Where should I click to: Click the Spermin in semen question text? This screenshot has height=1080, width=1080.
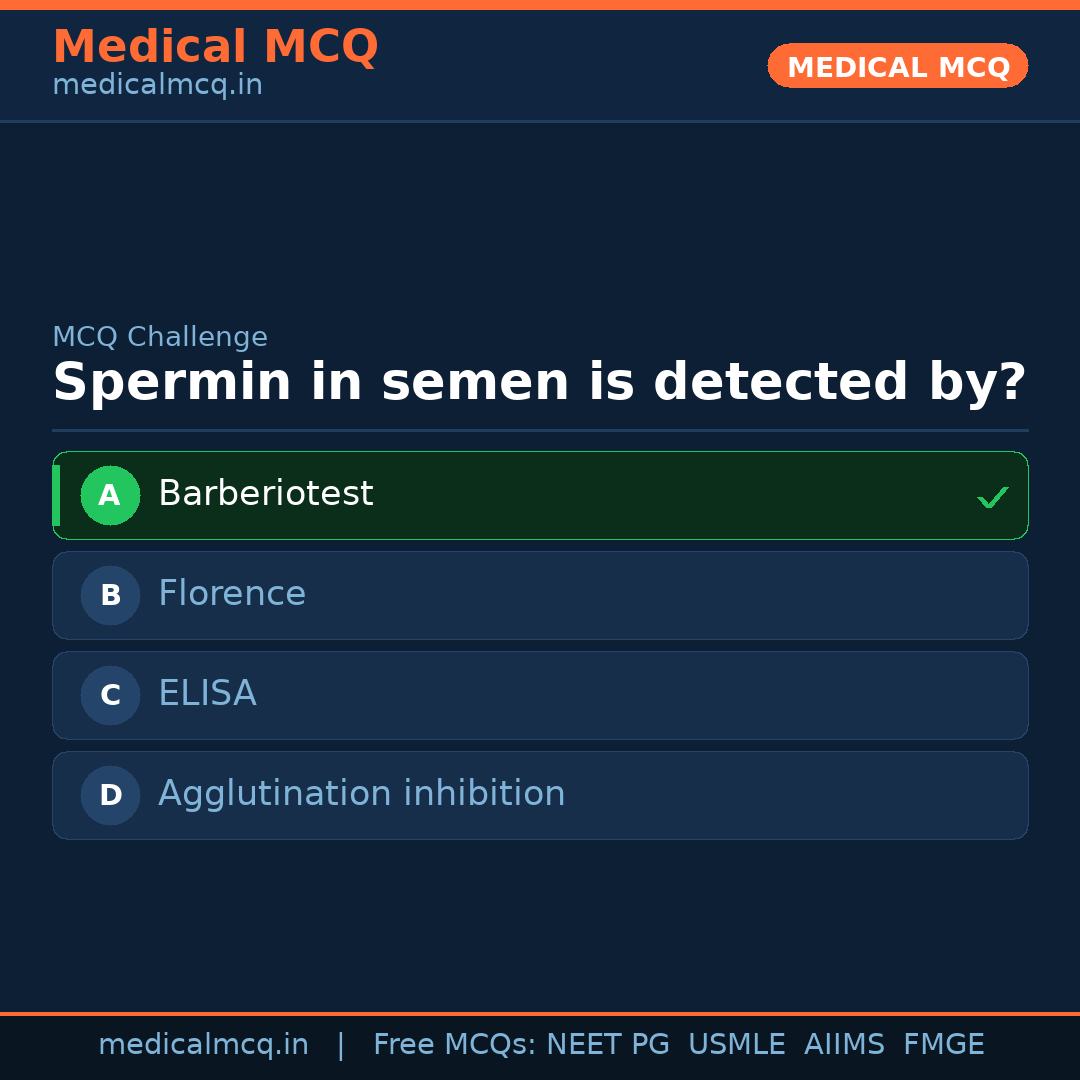tap(539, 383)
